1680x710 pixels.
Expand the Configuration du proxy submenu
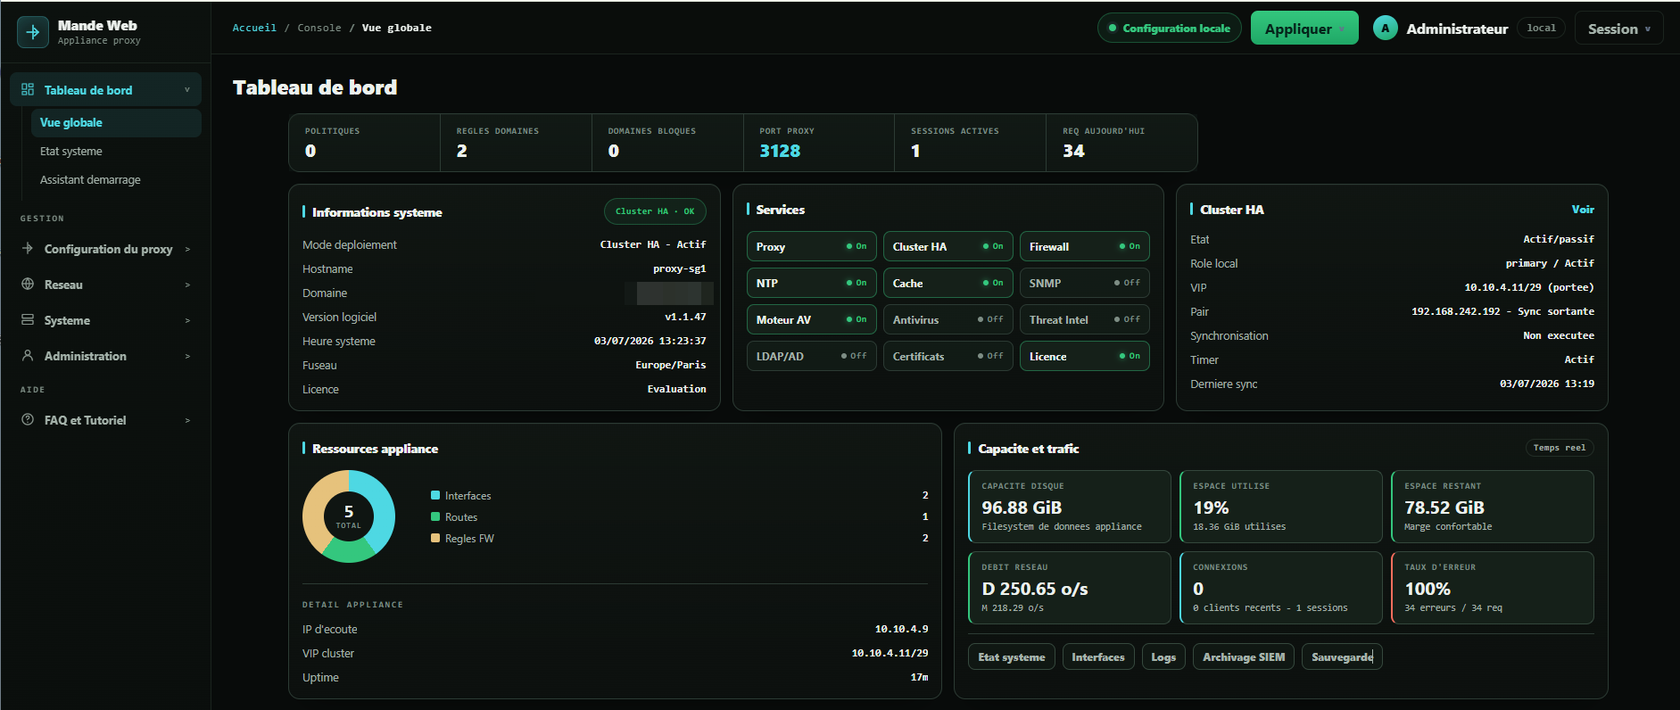click(187, 249)
